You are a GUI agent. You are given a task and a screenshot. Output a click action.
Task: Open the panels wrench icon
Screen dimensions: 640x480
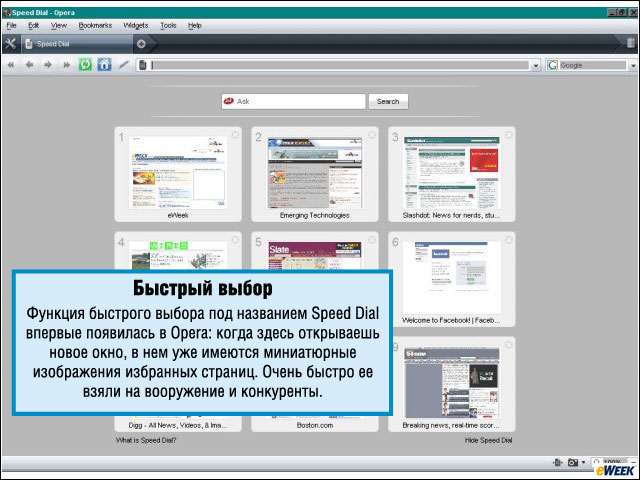[x=11, y=44]
